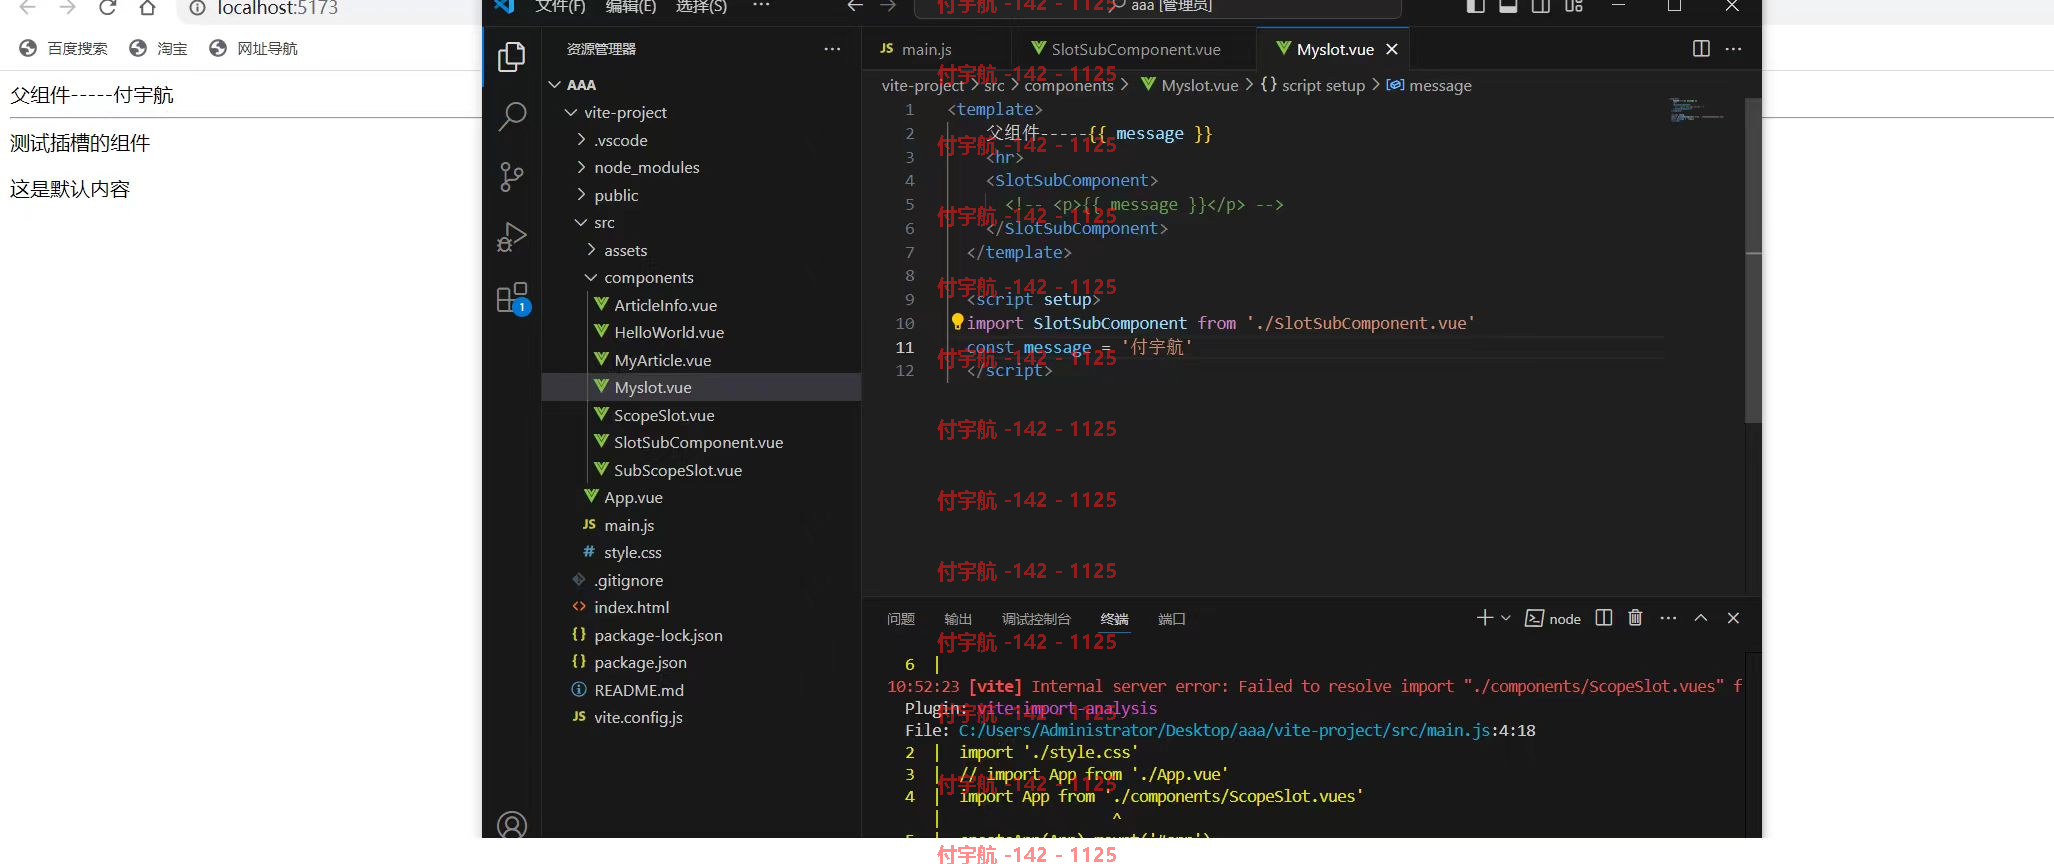This screenshot has height=864, width=2054.
Task: Open the Explorer view in activity bar
Action: [512, 57]
